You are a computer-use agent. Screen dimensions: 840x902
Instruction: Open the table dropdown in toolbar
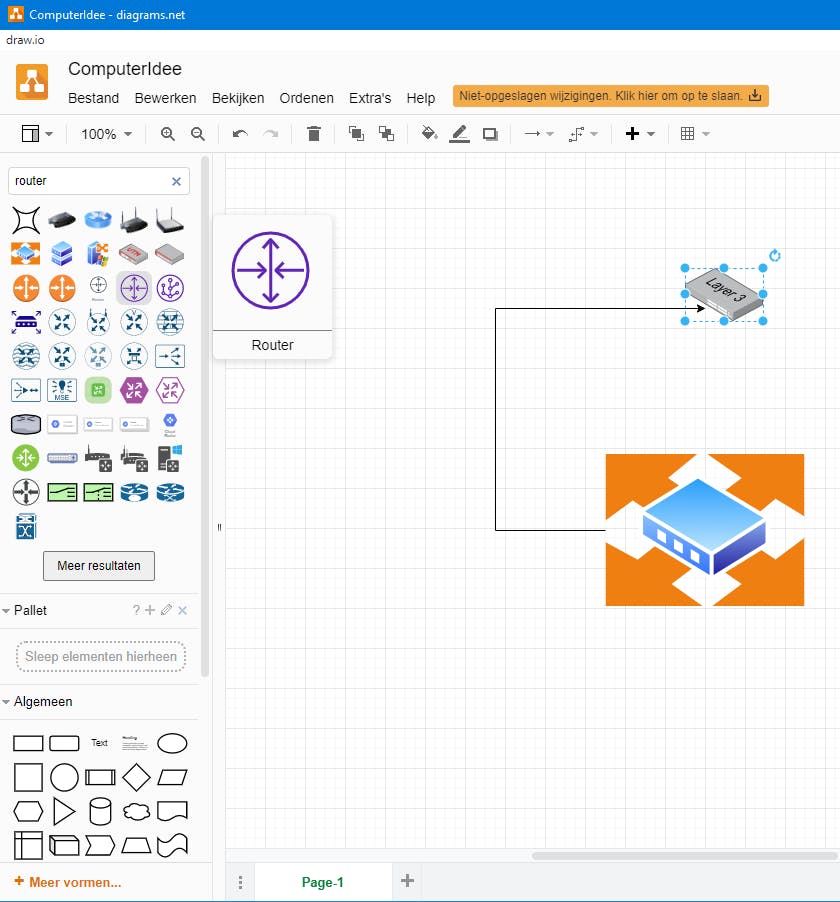(x=694, y=134)
